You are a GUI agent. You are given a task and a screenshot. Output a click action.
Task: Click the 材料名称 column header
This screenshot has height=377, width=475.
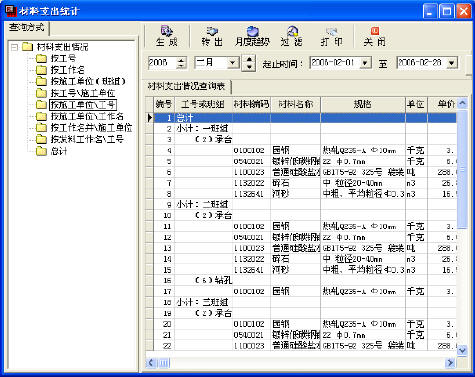click(296, 104)
